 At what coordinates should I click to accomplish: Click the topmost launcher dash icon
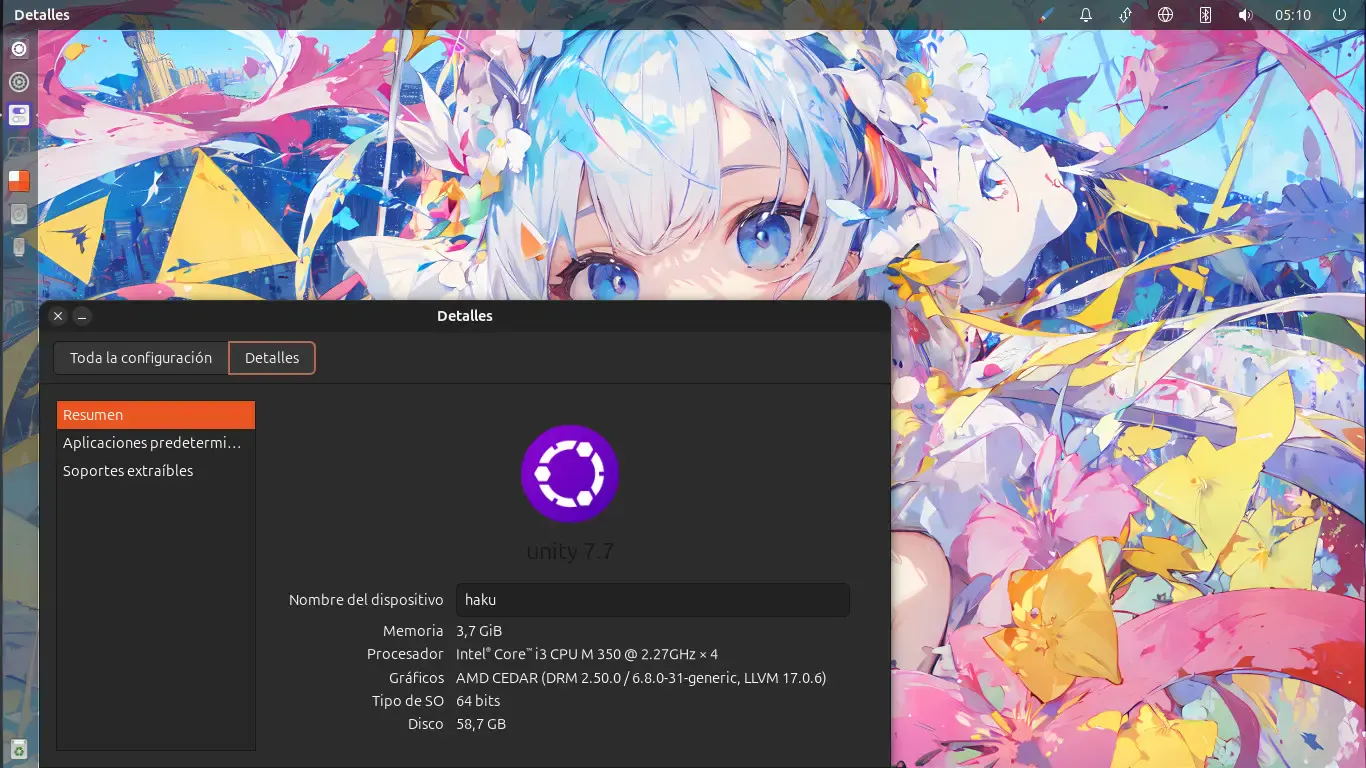18,49
